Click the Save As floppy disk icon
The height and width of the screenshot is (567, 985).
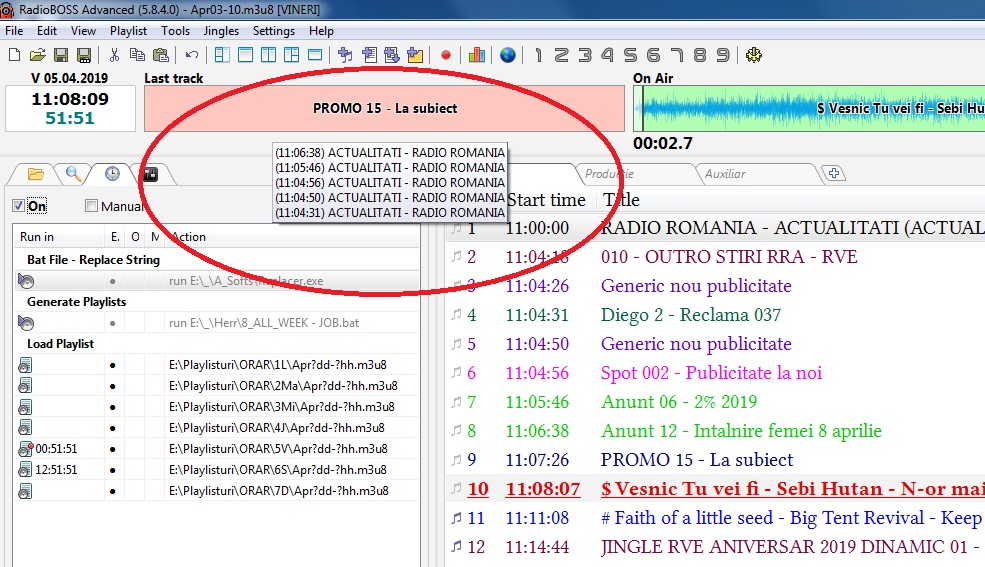pos(84,55)
